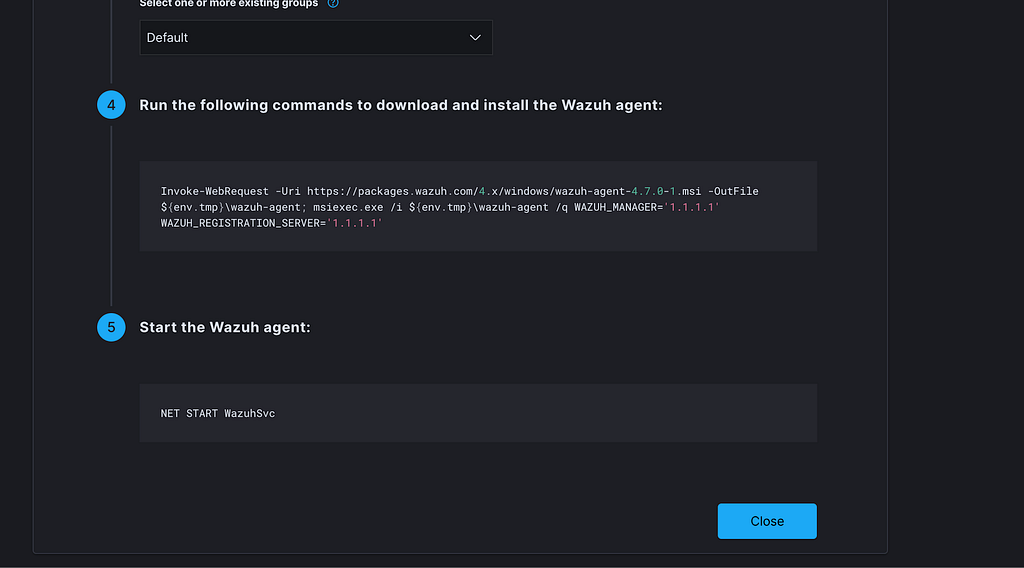Click 'Select one or more existing groups' label
Viewport: 1024px width, 568px height.
tap(229, 4)
